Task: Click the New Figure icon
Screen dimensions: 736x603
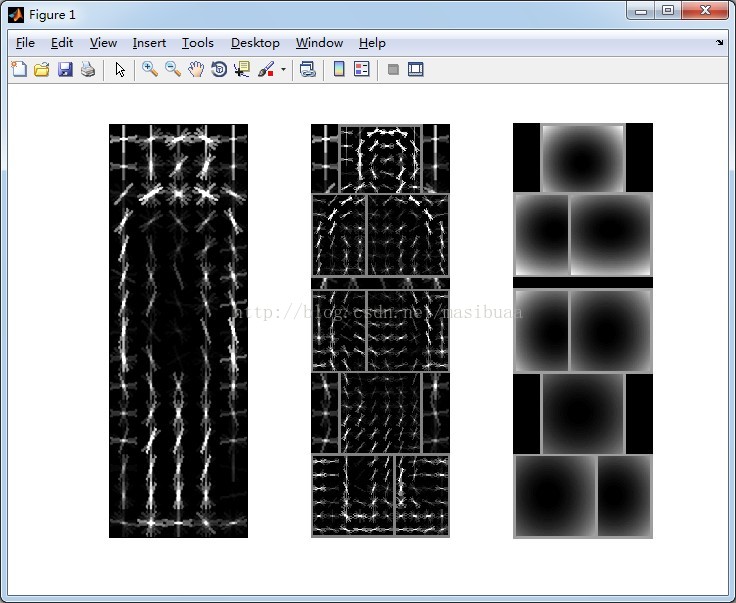Action: pyautogui.click(x=19, y=69)
